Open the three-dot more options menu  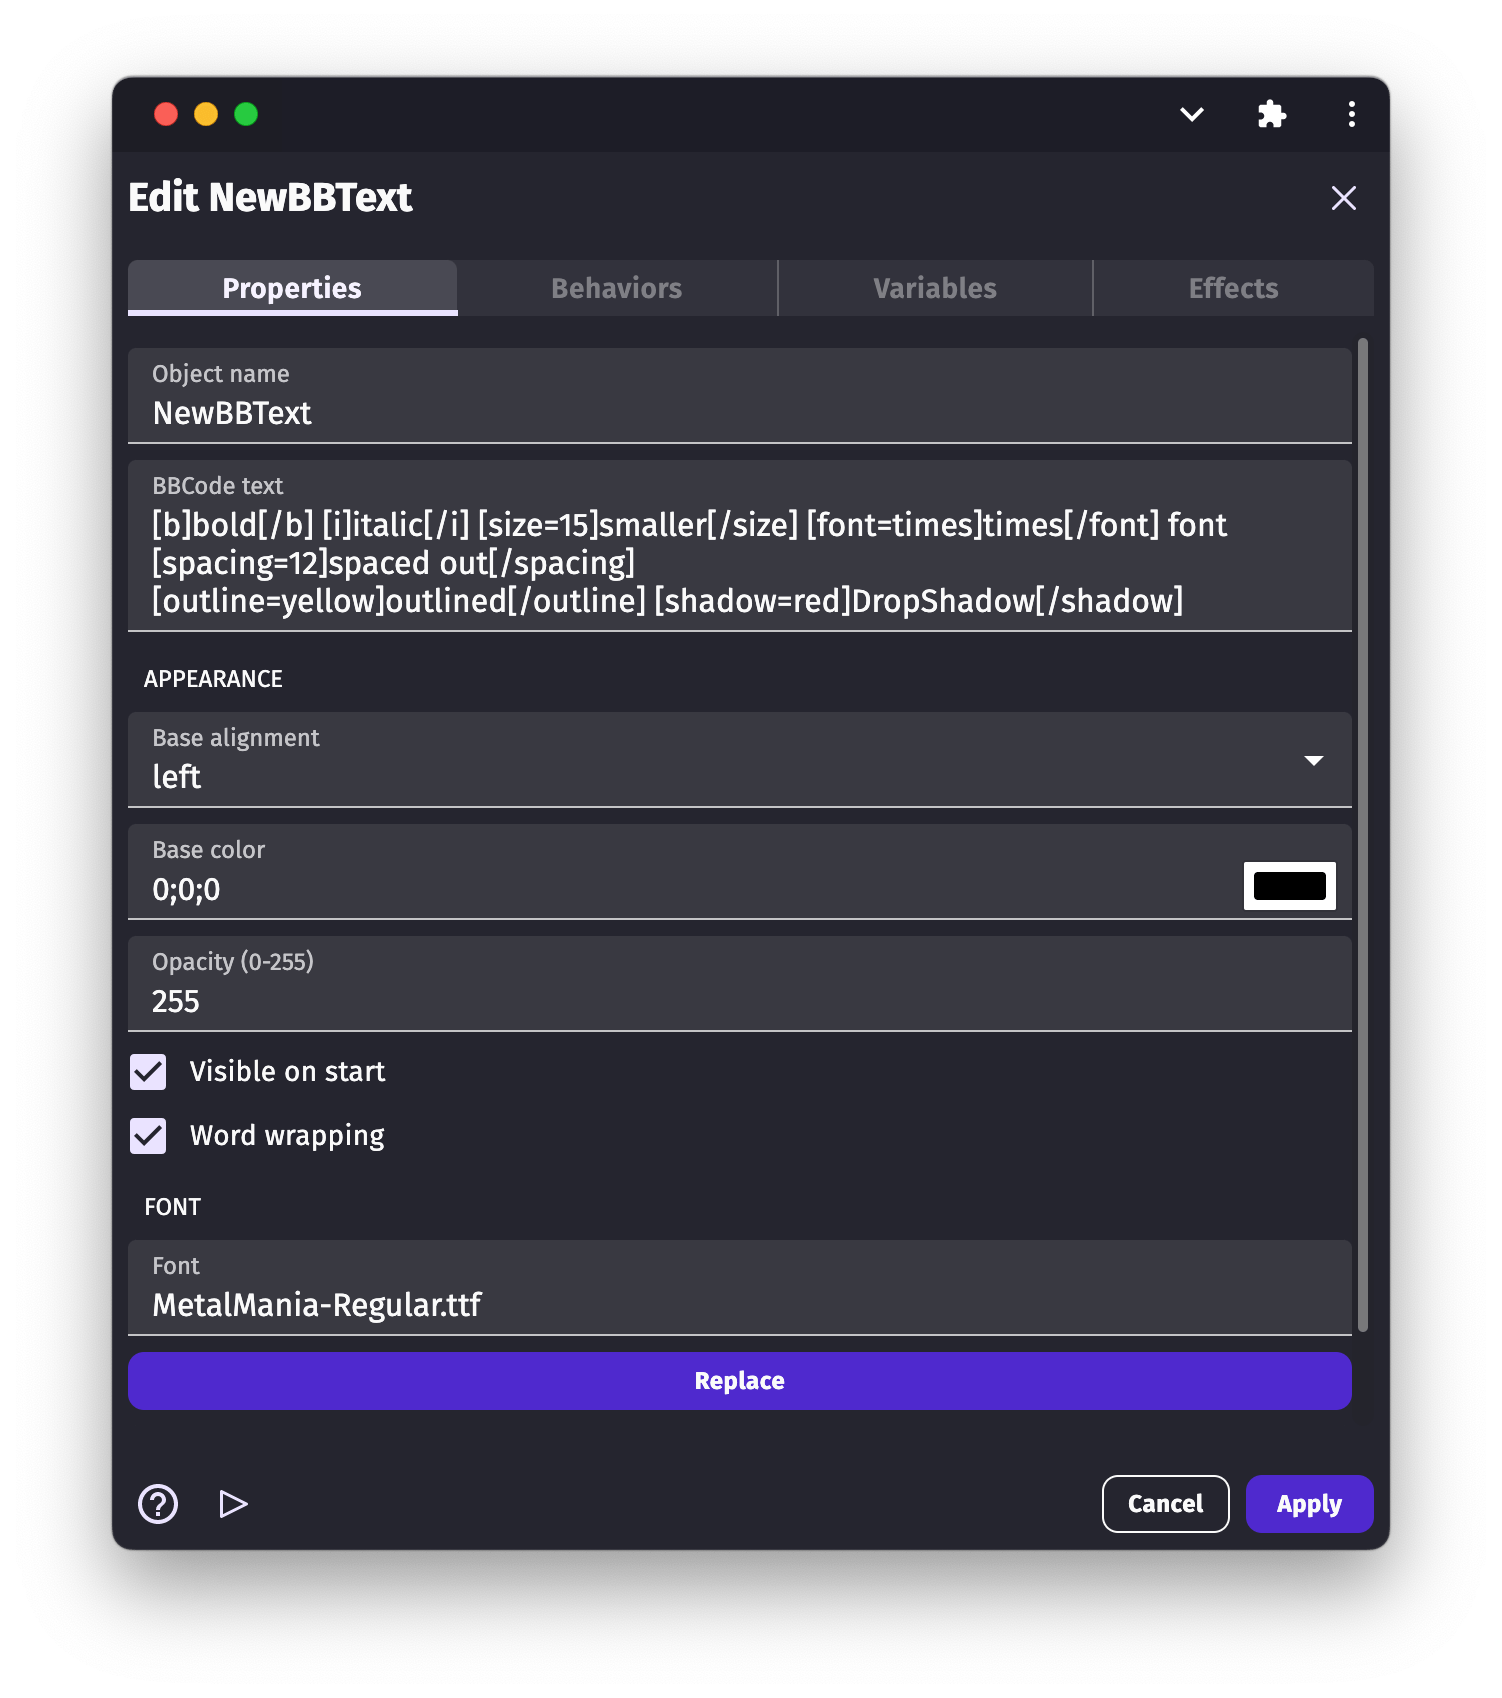coord(1351,114)
